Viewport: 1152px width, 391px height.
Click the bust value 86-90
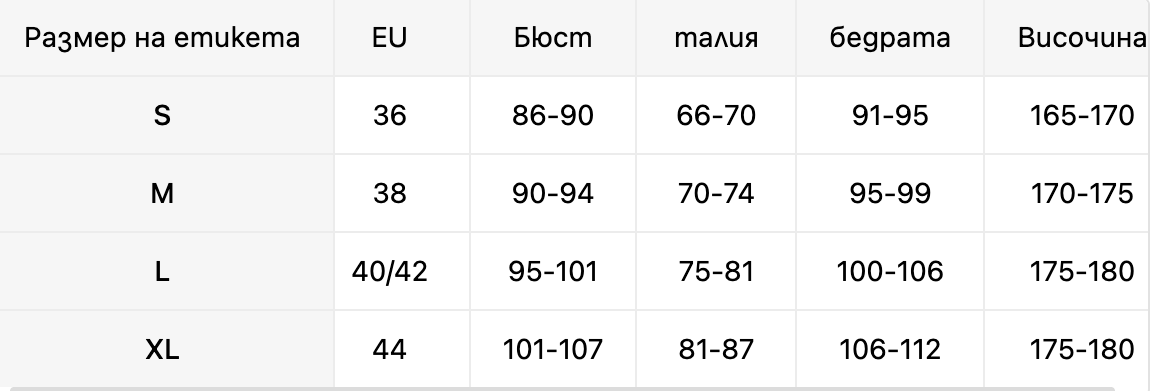[x=552, y=115]
